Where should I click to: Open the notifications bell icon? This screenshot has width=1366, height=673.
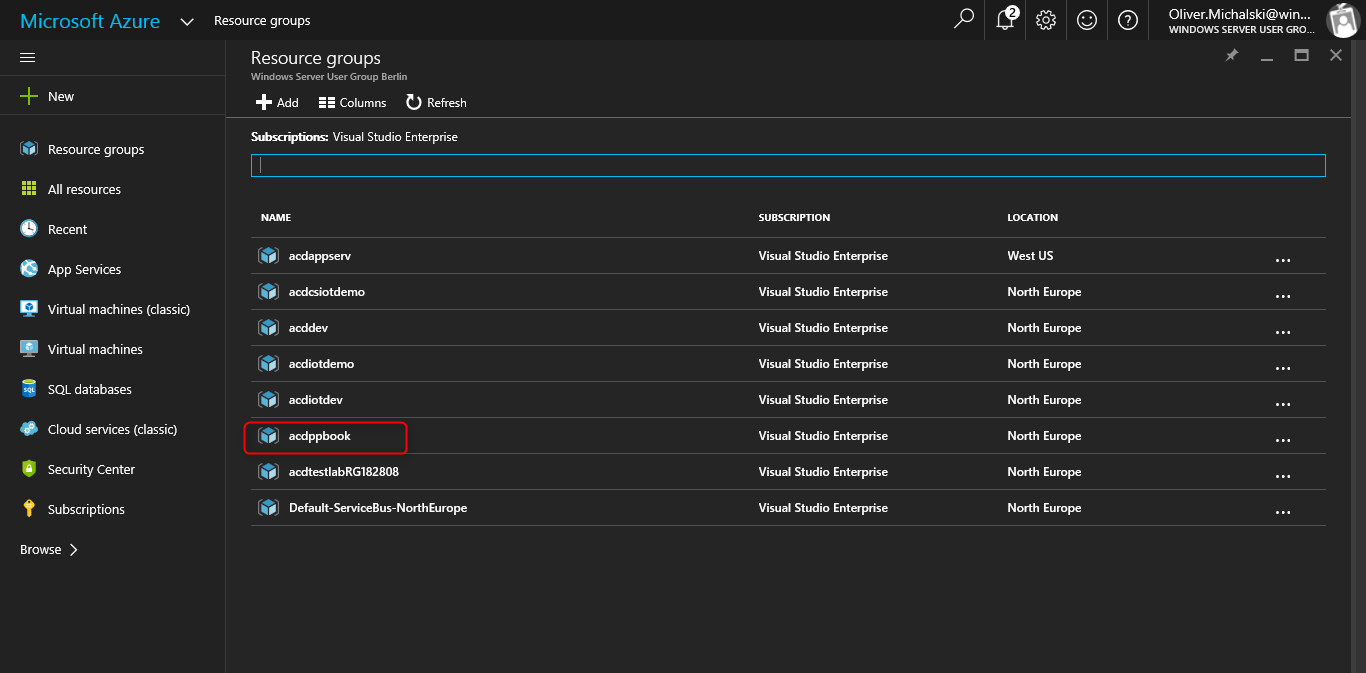point(1006,20)
